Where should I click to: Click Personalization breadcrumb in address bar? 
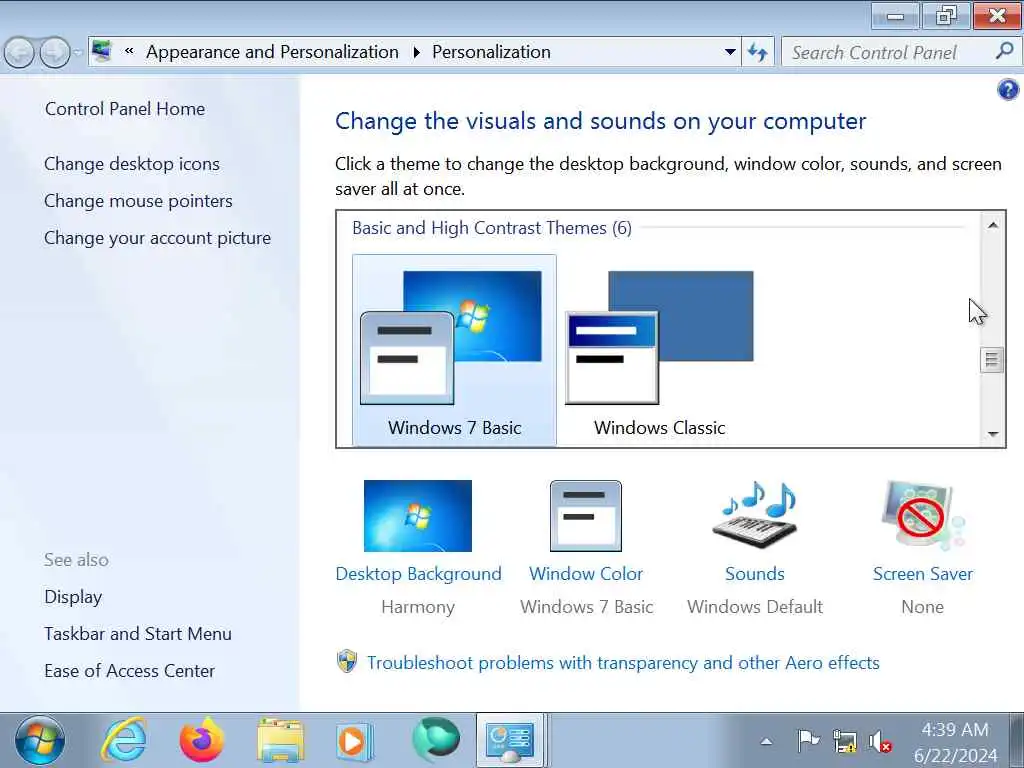(491, 52)
